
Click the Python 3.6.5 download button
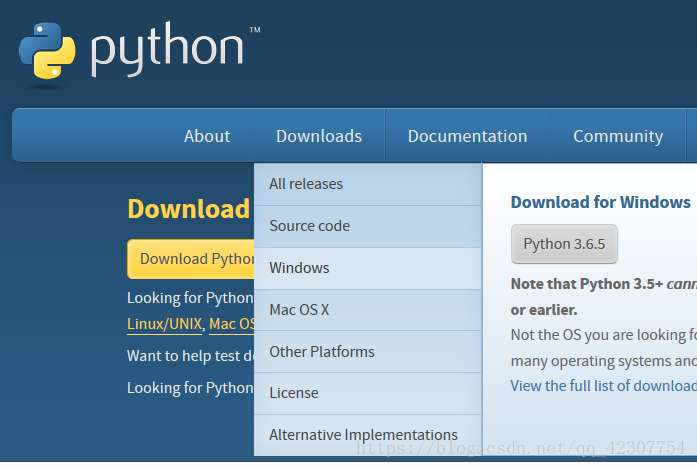click(x=564, y=244)
